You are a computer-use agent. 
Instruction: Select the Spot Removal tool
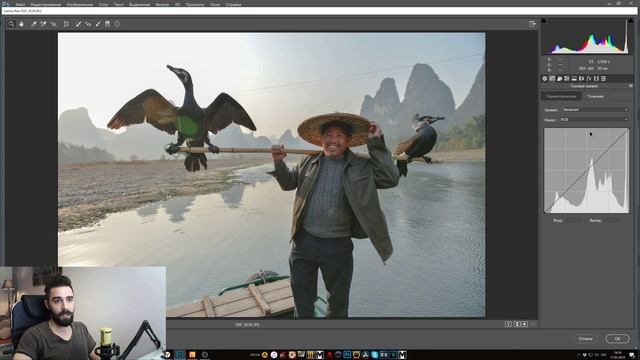click(78, 24)
